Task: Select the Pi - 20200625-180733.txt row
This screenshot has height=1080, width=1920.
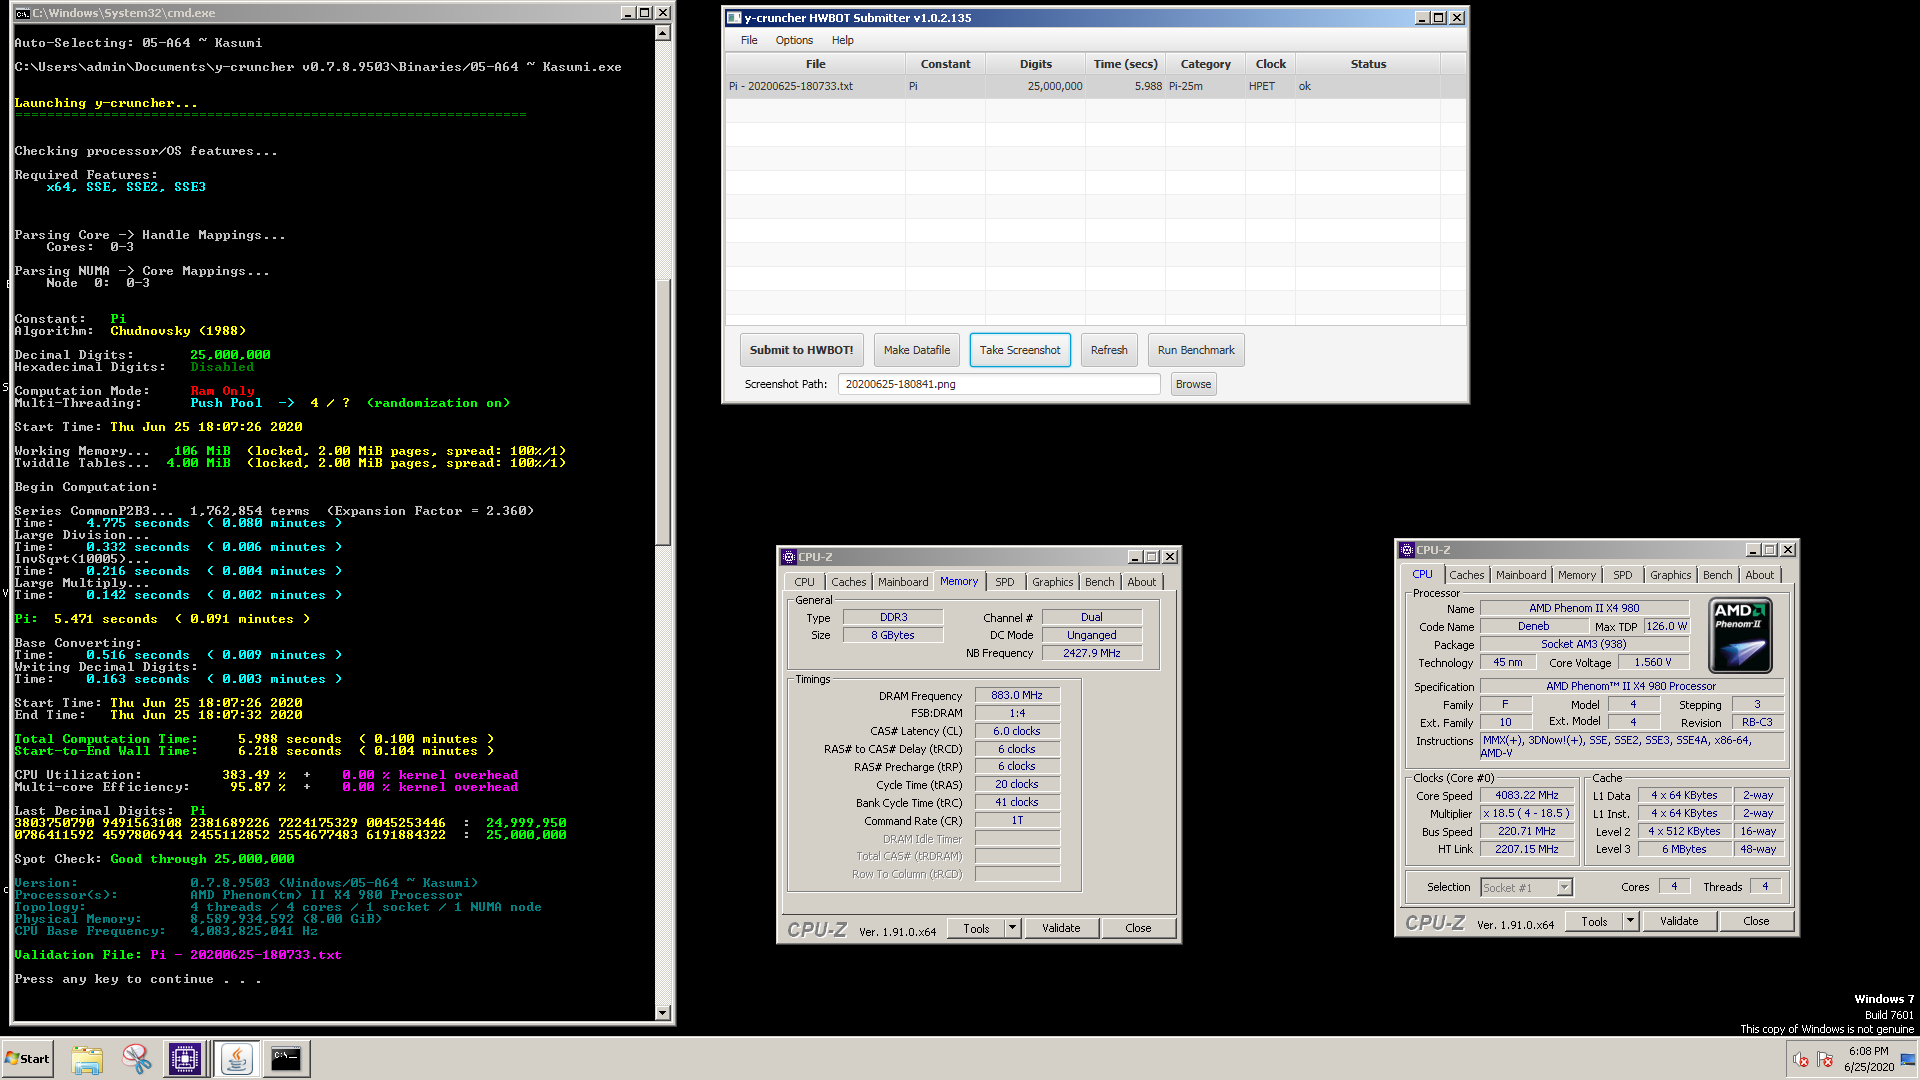Action: (x=1095, y=86)
